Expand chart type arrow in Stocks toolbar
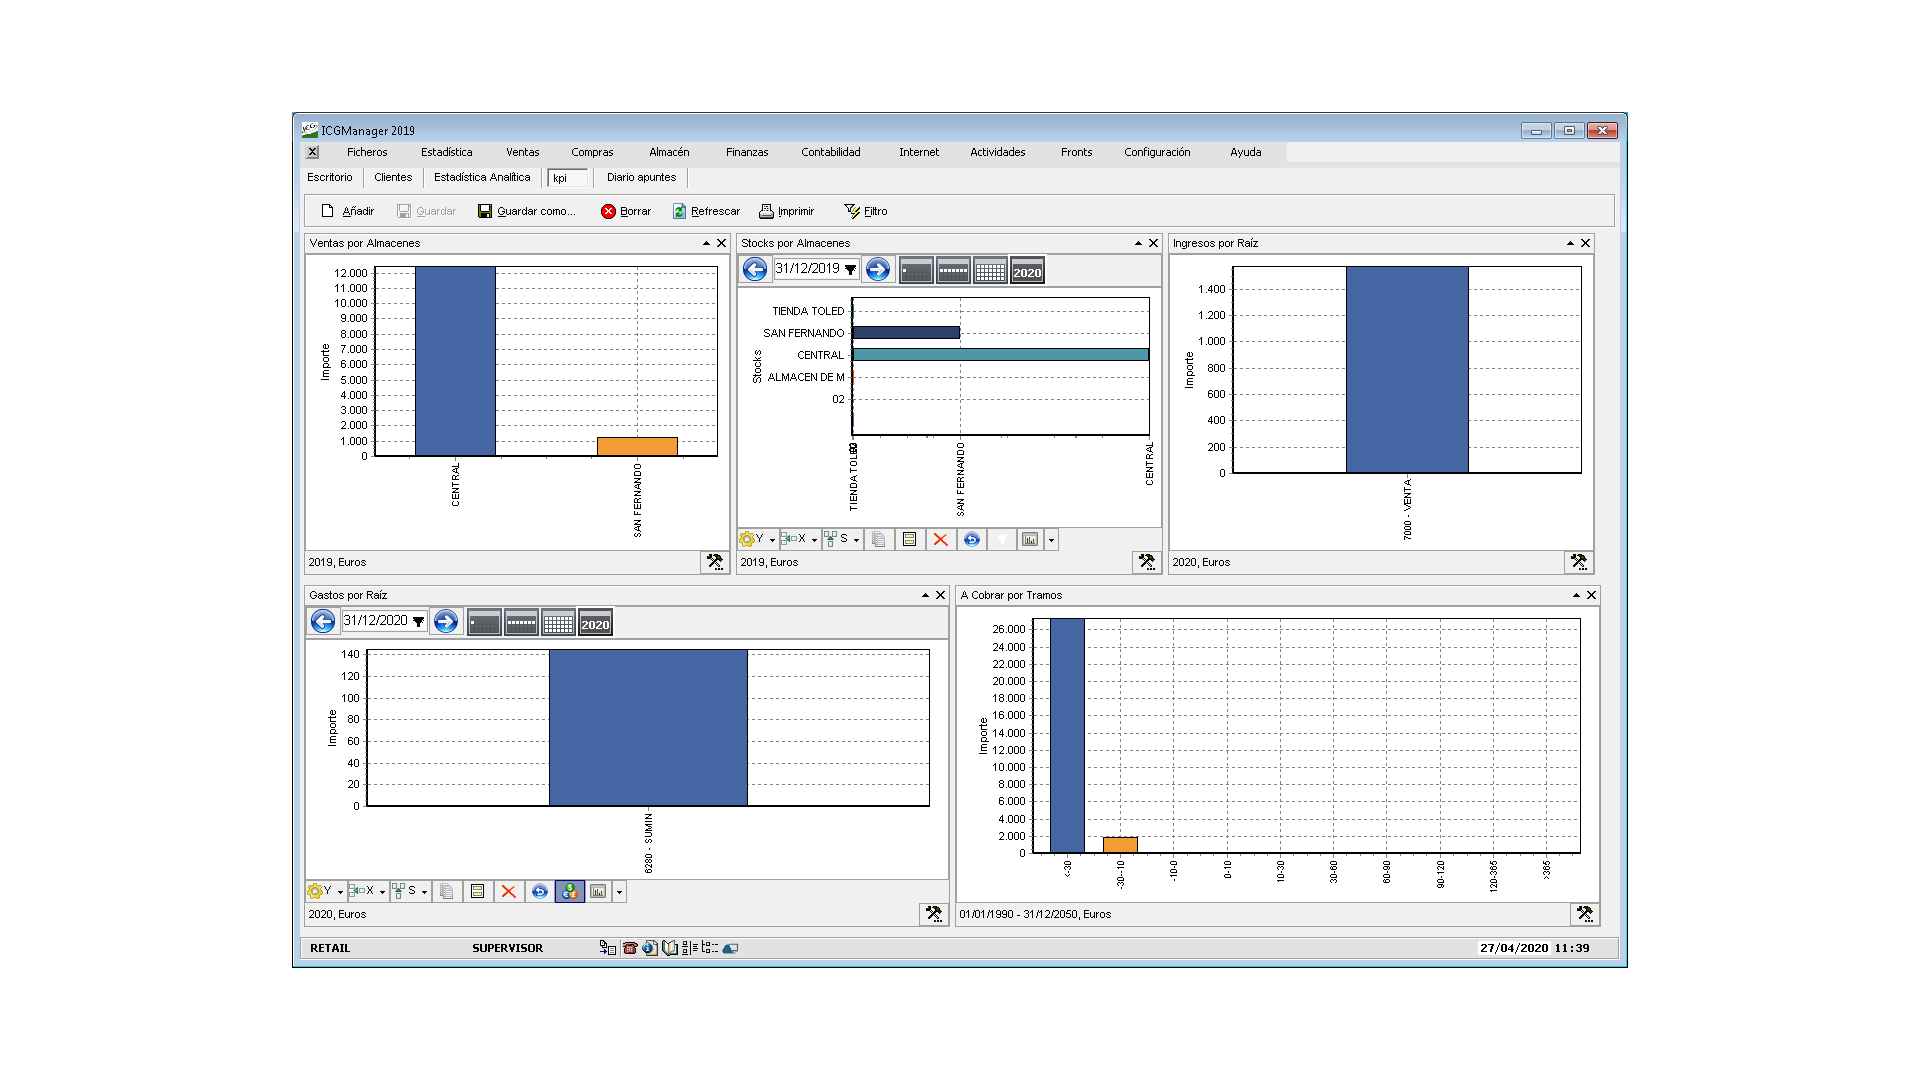 click(1051, 540)
